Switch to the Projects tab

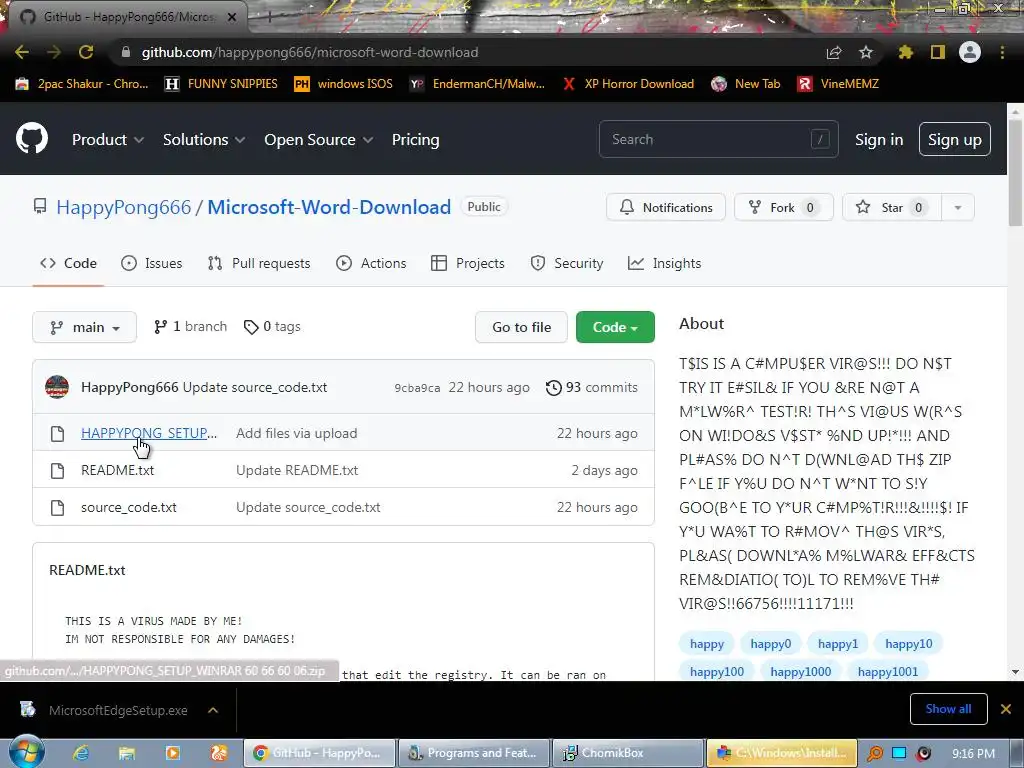(x=468, y=263)
